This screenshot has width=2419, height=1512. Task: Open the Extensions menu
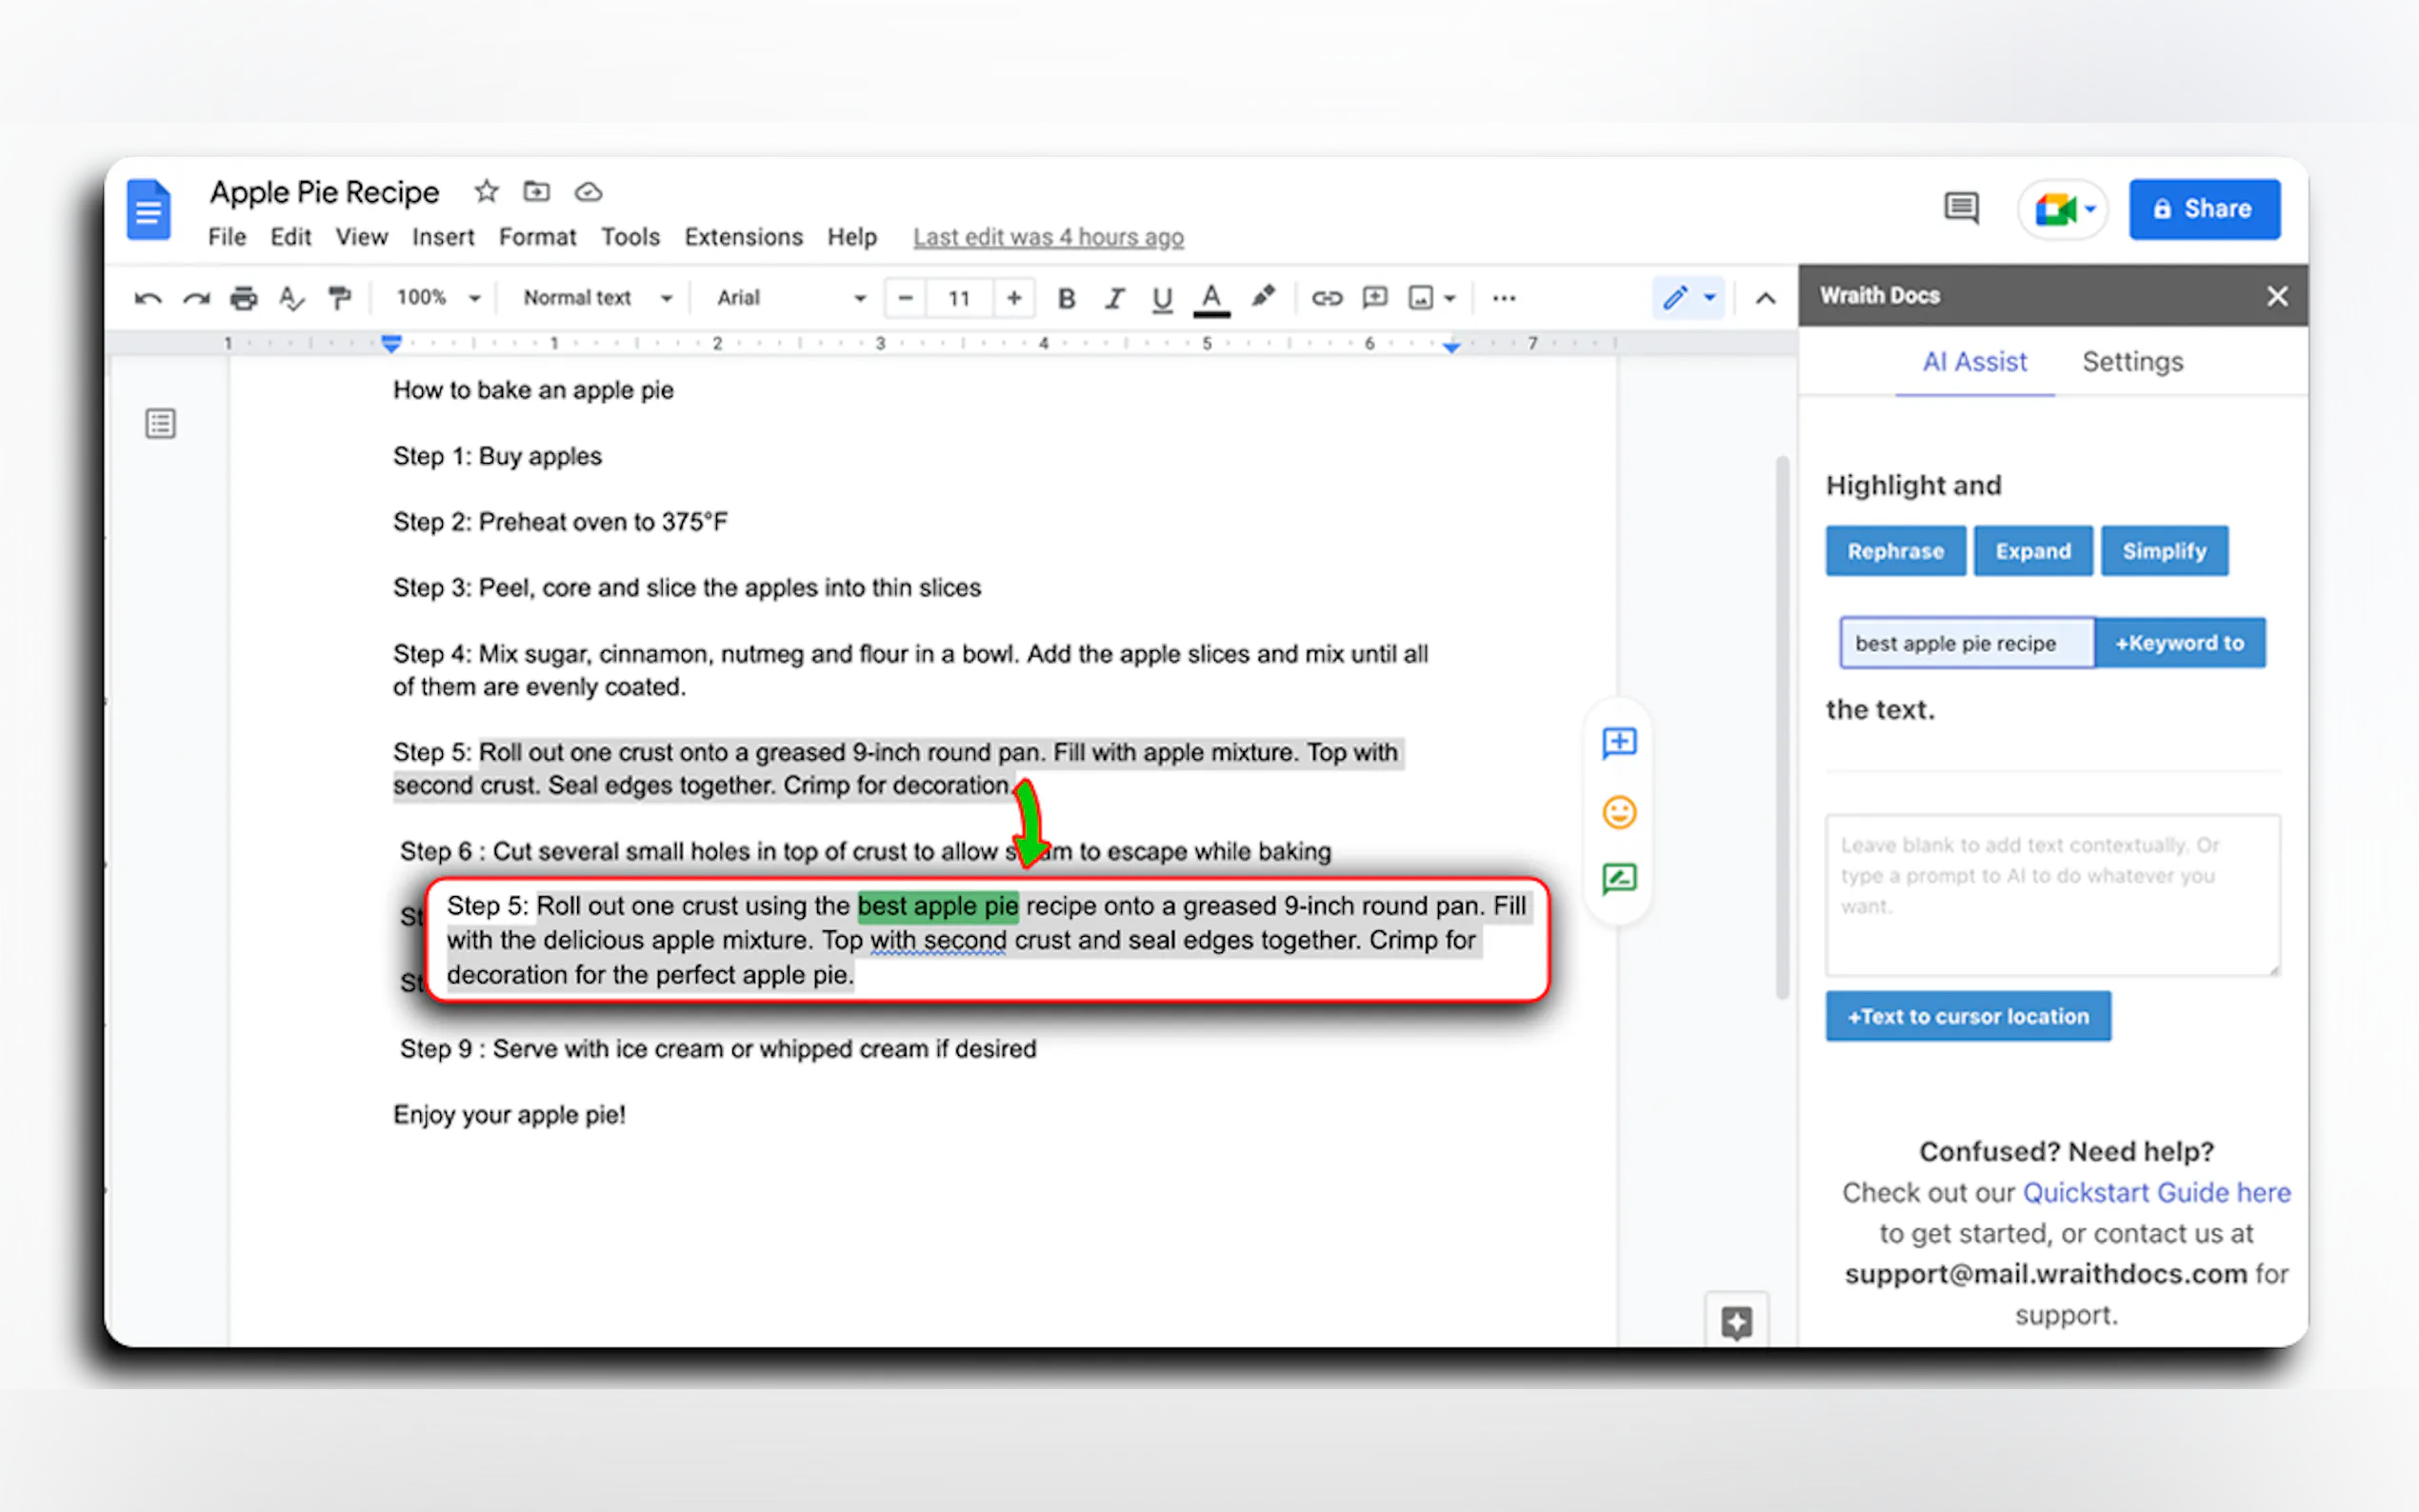(x=743, y=237)
